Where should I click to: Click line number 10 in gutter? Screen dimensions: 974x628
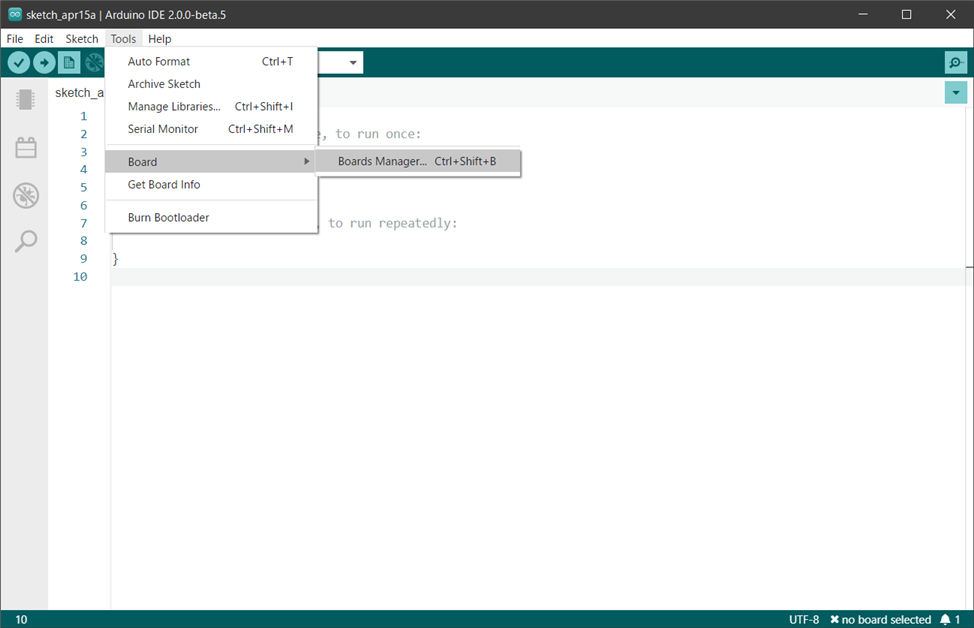[x=80, y=276]
